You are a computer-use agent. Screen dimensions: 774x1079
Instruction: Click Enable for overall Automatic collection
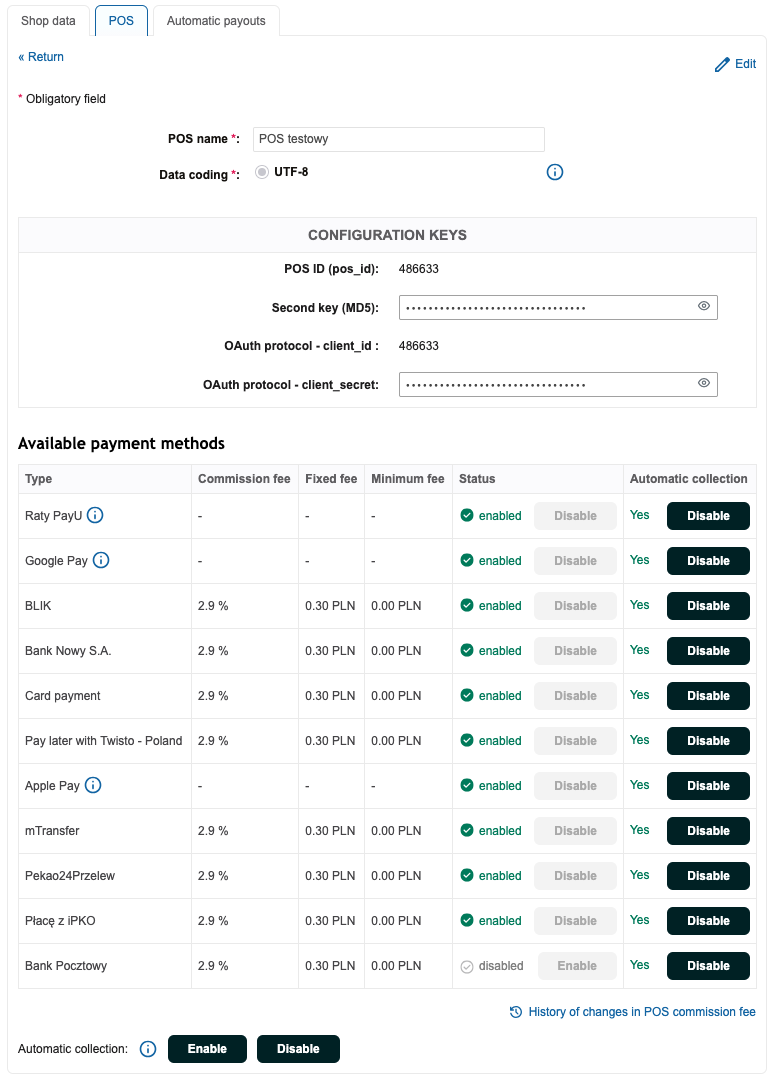207,1049
